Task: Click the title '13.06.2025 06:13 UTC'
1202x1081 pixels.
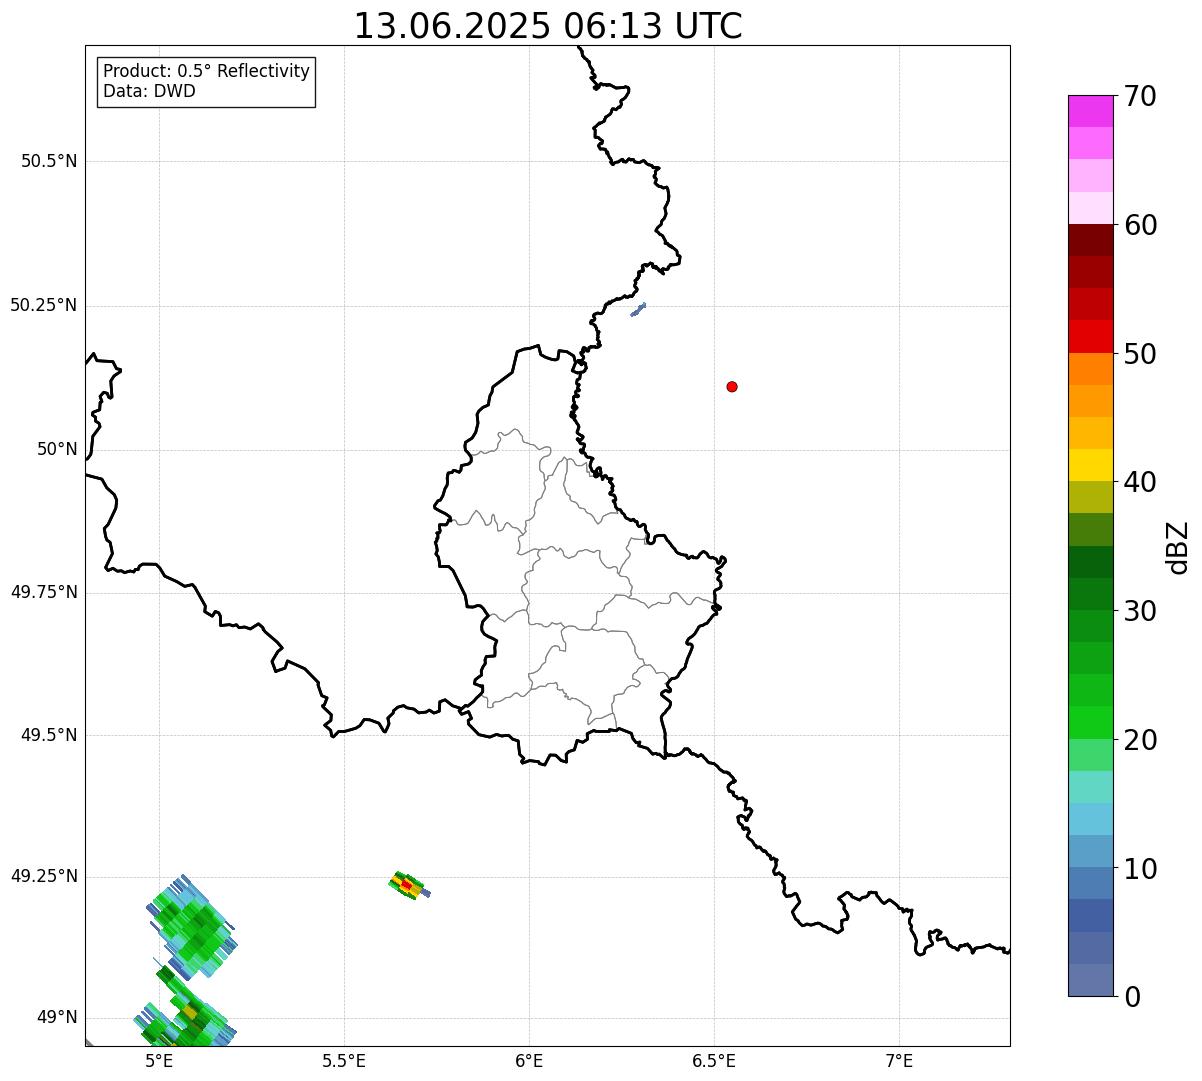Action: pos(548,26)
